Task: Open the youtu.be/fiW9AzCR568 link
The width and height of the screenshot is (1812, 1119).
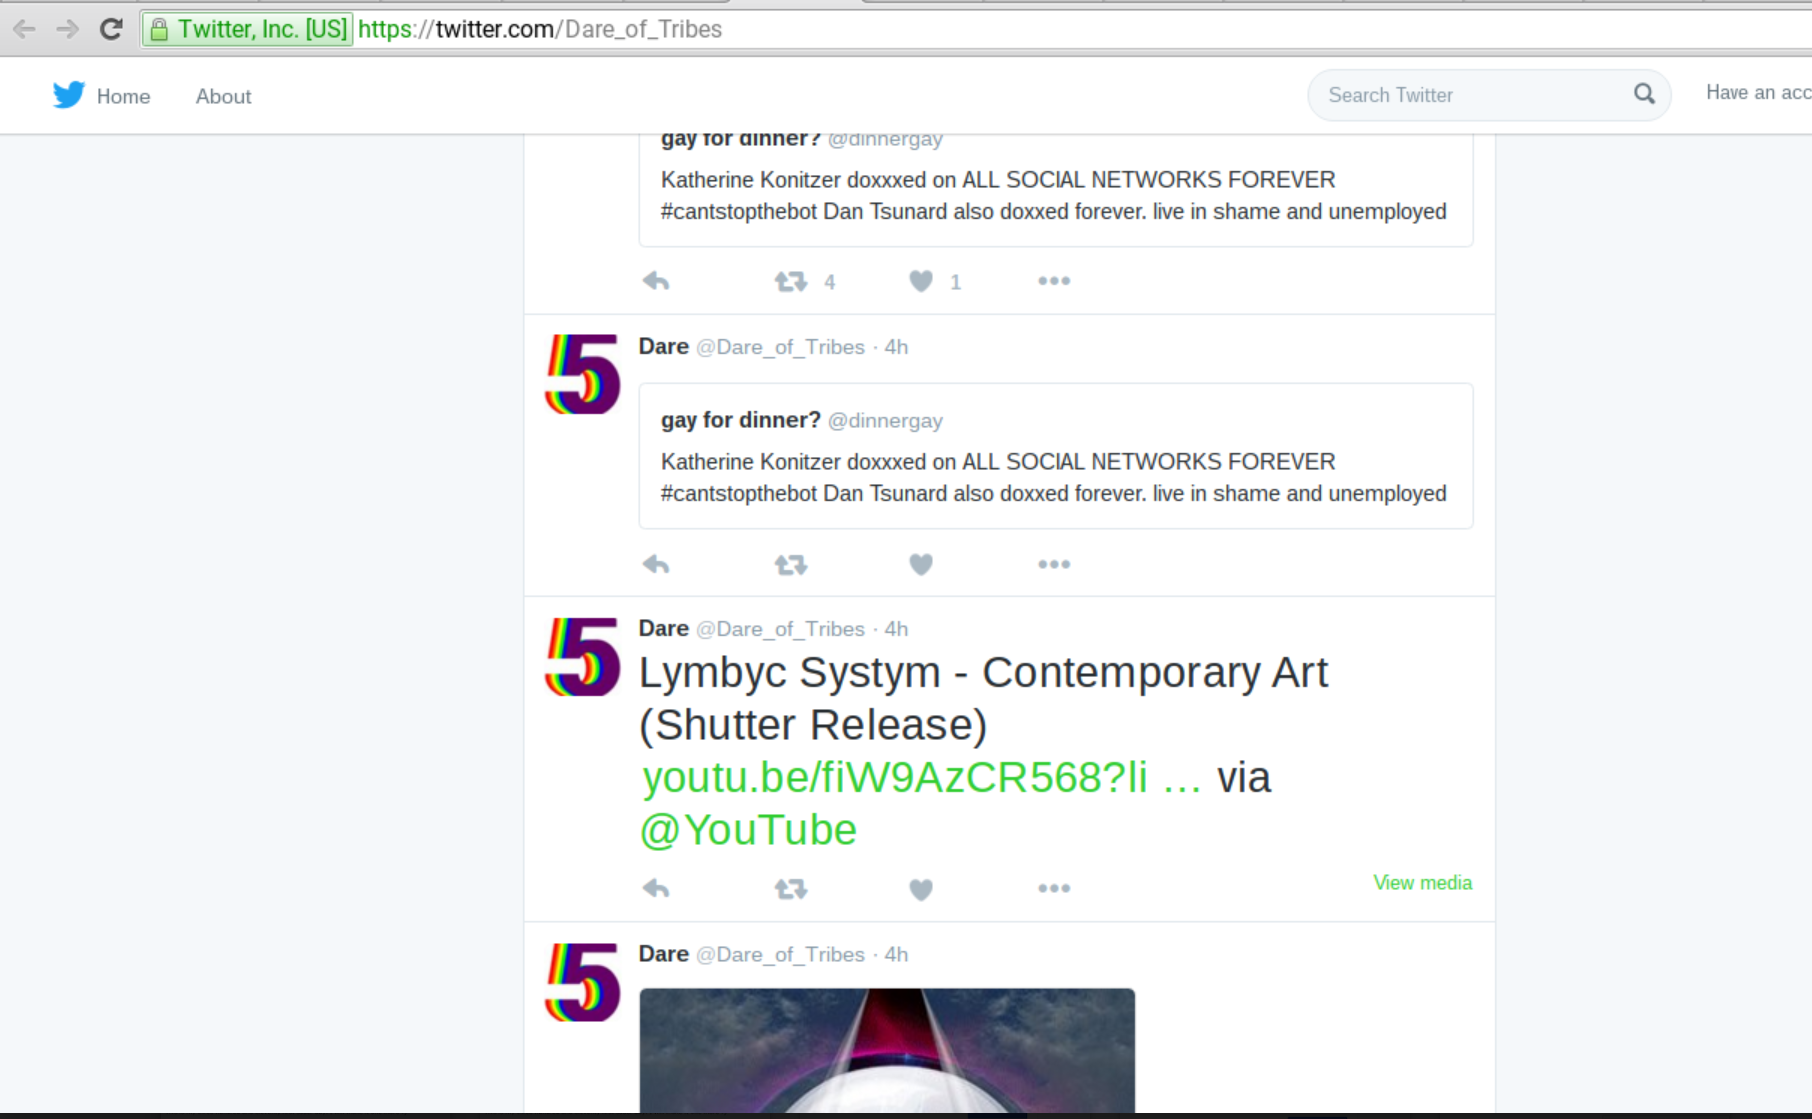Action: point(921,777)
